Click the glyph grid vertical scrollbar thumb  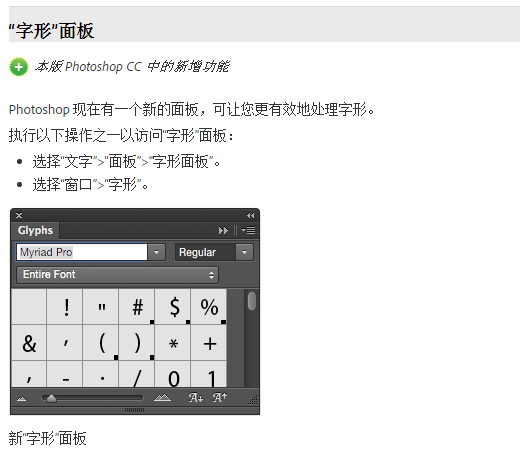[x=252, y=301]
